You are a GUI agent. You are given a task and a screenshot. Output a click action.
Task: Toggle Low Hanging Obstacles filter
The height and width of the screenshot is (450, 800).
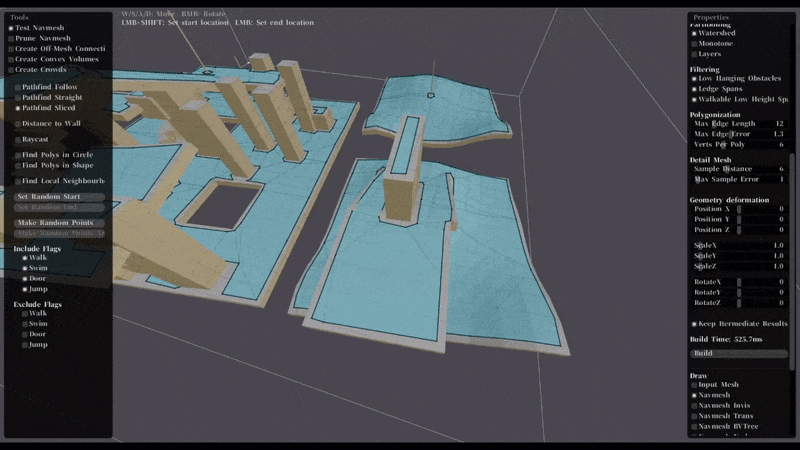[737, 79]
